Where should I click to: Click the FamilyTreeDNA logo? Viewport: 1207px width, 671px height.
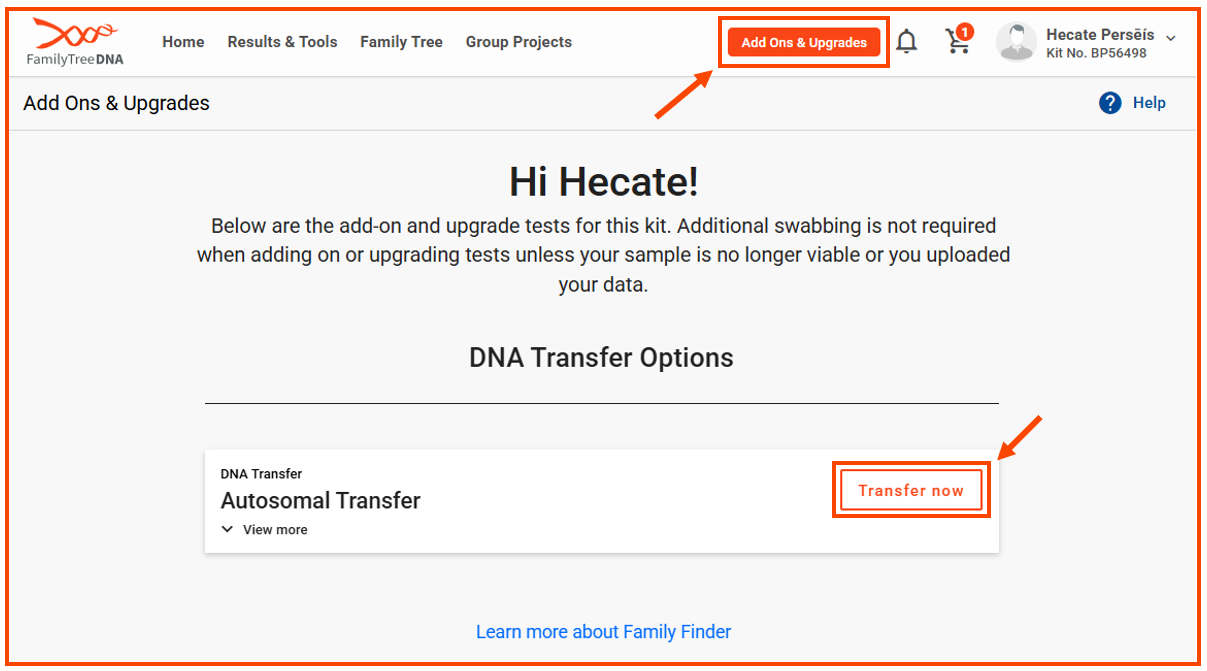coord(74,41)
